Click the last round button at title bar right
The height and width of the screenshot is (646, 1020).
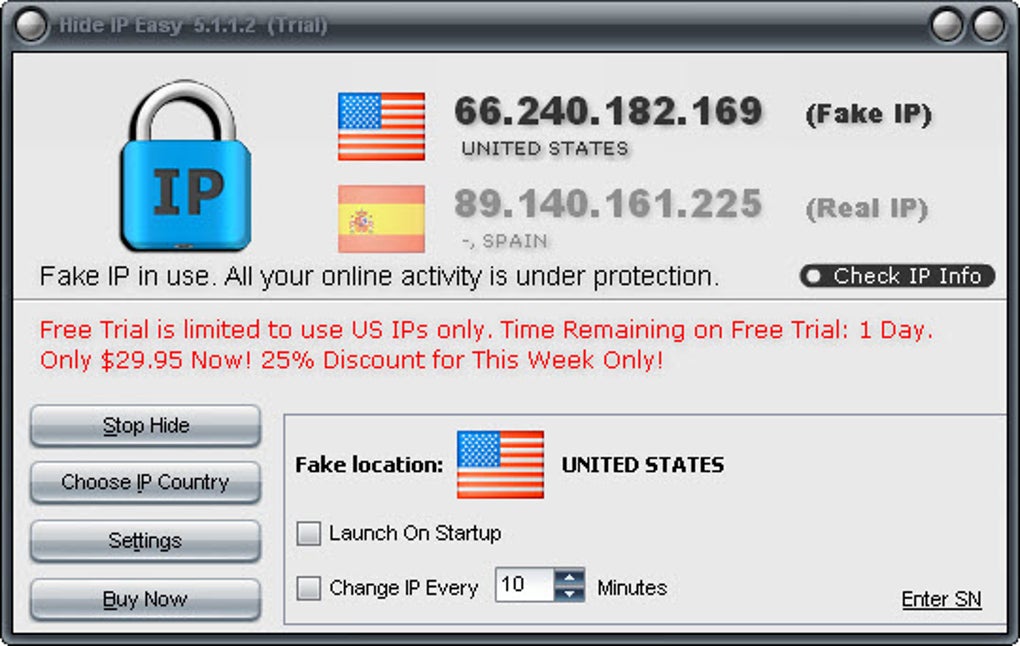click(x=988, y=25)
